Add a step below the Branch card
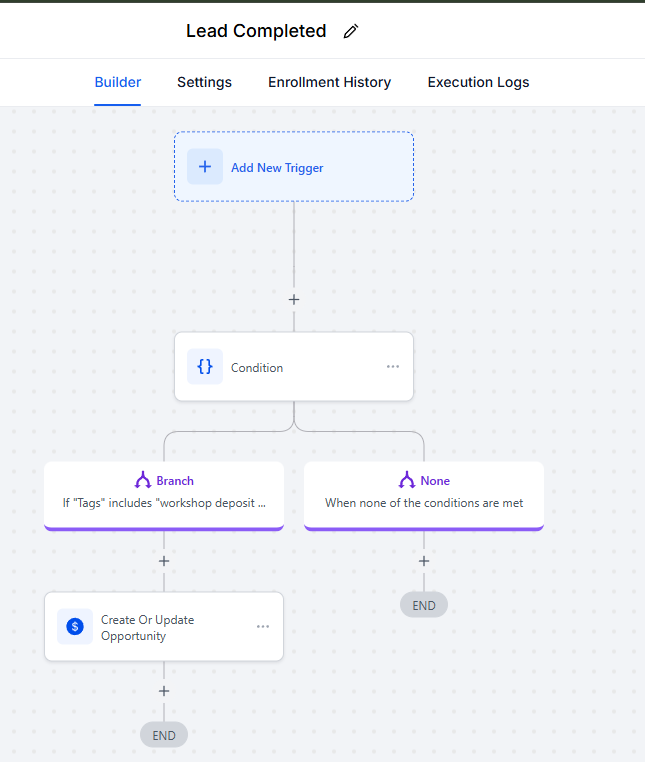The width and height of the screenshot is (645, 762). 164,561
